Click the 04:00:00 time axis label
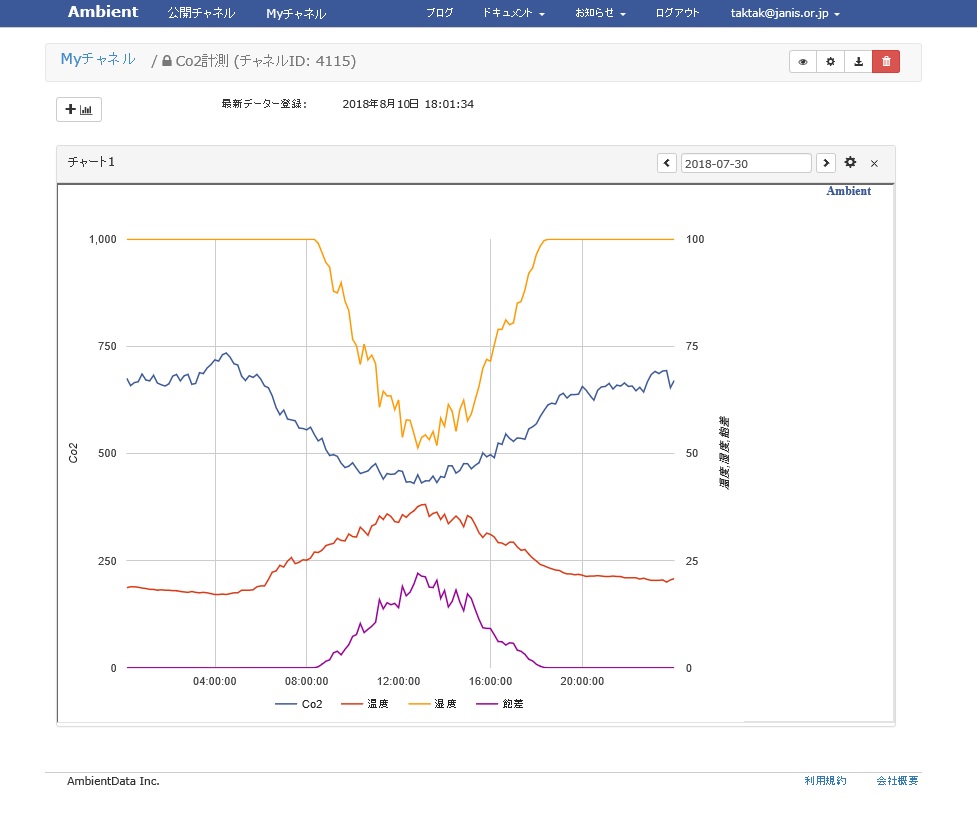This screenshot has width=977, height=815. [x=215, y=682]
